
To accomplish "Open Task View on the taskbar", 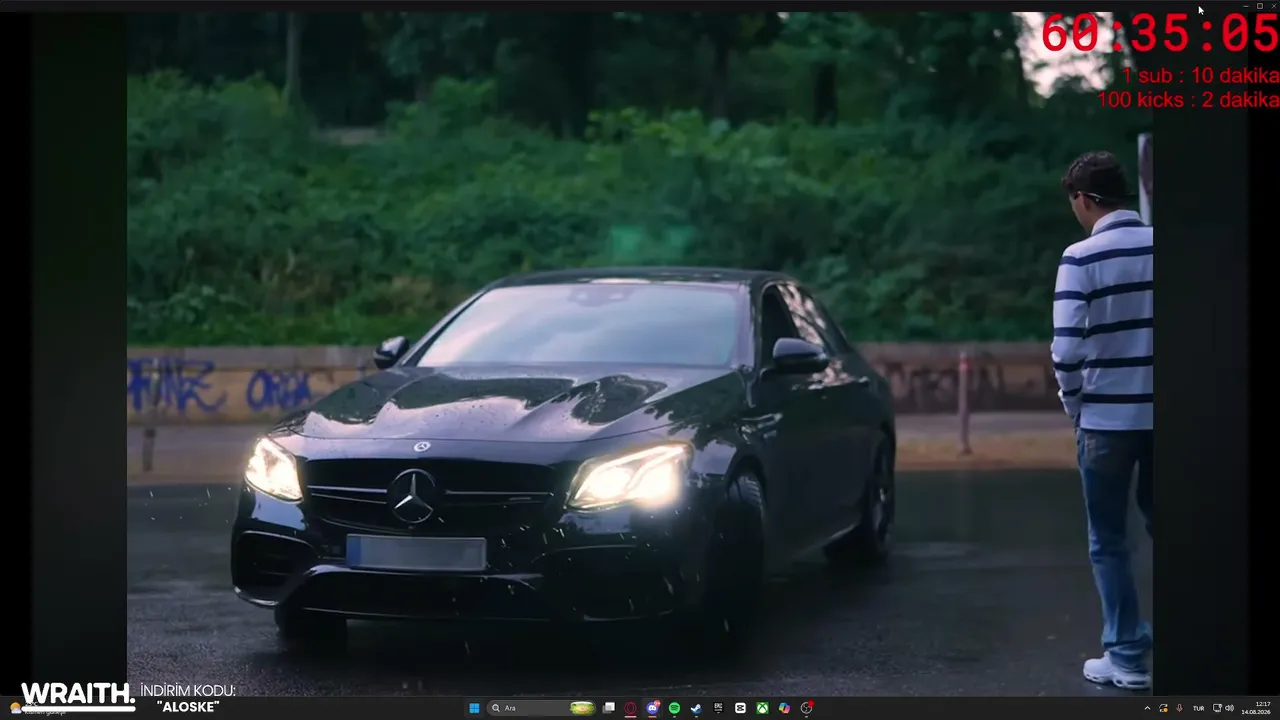I will click(608, 708).
